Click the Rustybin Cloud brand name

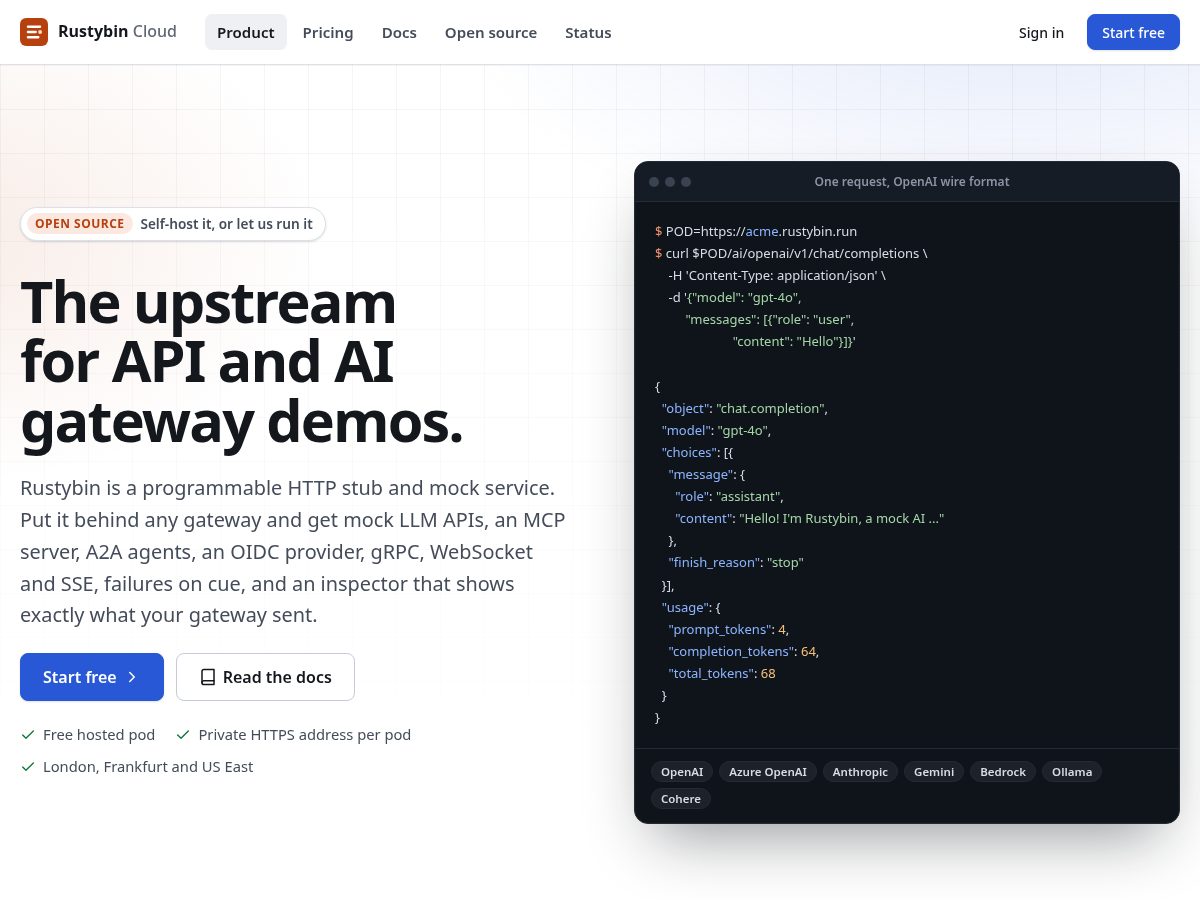(117, 32)
